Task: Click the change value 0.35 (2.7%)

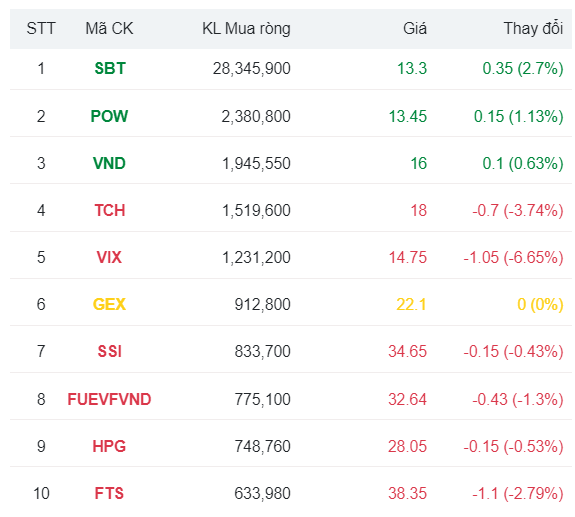Action: (x=523, y=69)
